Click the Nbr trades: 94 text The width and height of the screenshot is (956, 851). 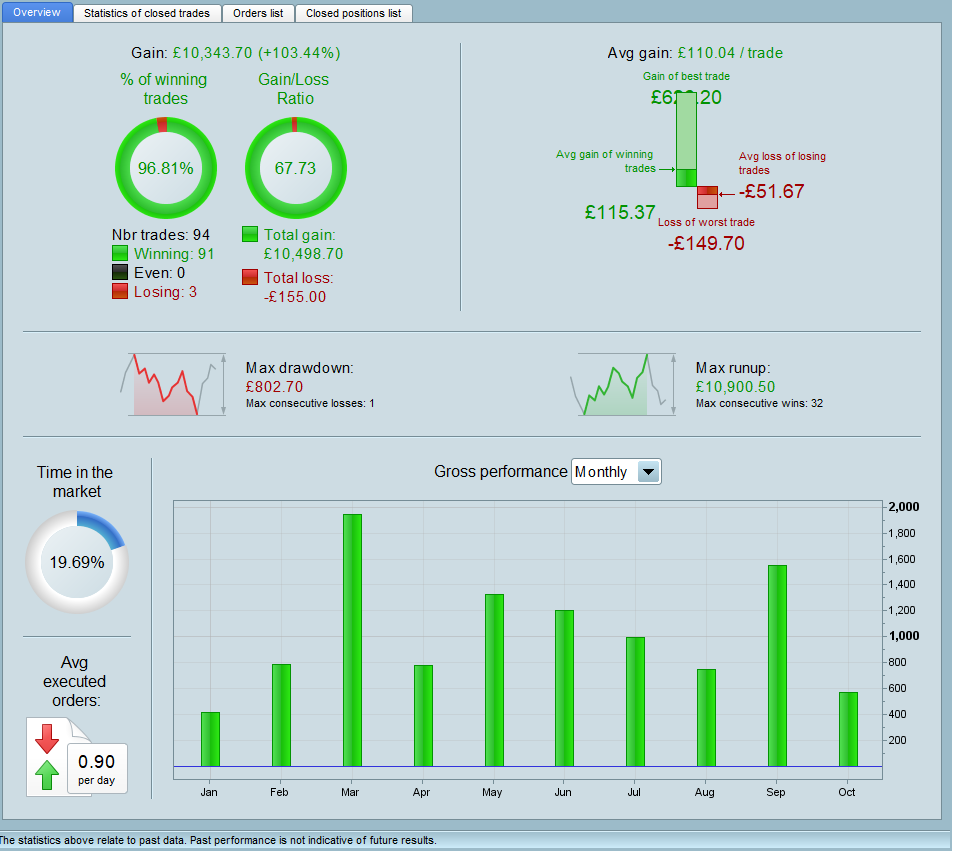click(x=161, y=235)
